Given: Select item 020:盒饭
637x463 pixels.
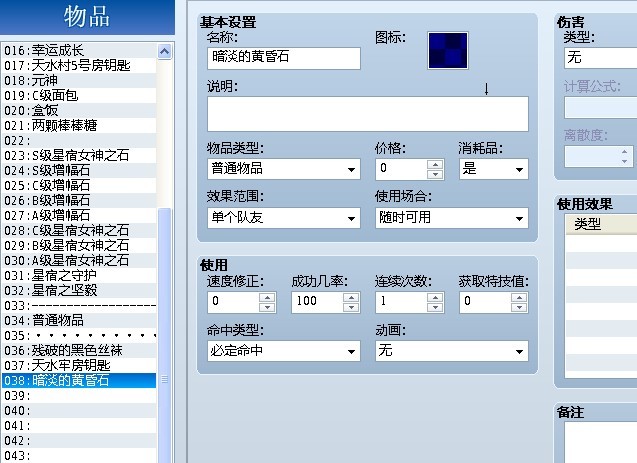Looking at the screenshot, I should [x=79, y=110].
